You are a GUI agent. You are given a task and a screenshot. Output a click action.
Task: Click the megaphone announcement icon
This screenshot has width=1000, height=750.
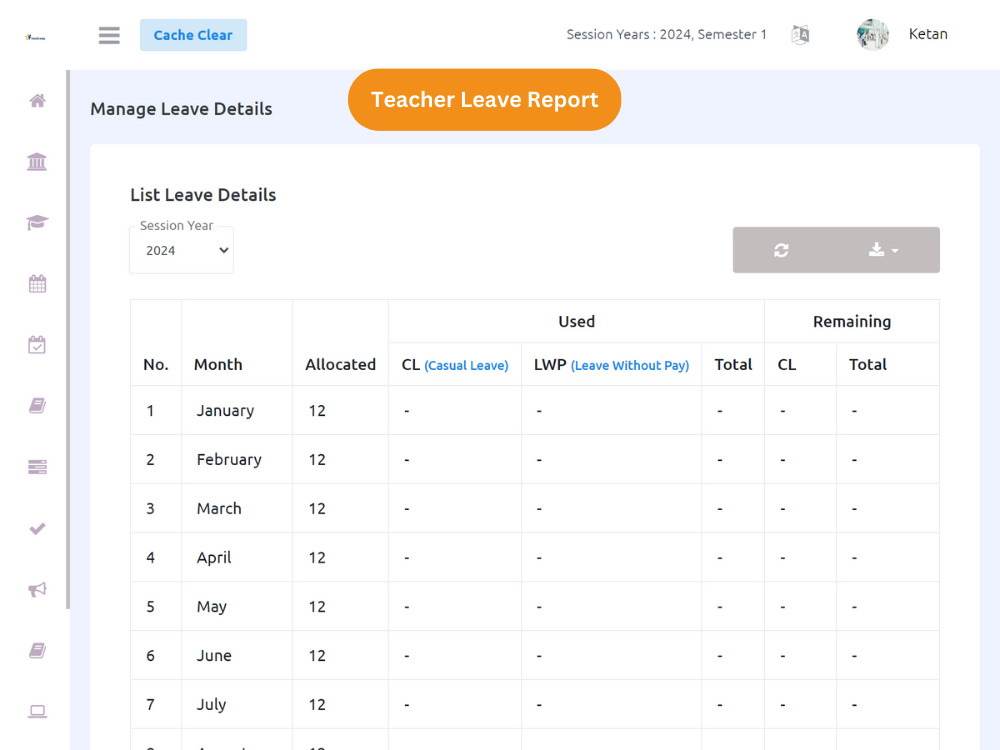(x=37, y=589)
